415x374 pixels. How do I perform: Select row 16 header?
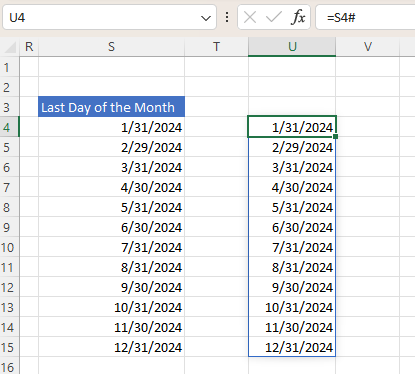(10, 366)
